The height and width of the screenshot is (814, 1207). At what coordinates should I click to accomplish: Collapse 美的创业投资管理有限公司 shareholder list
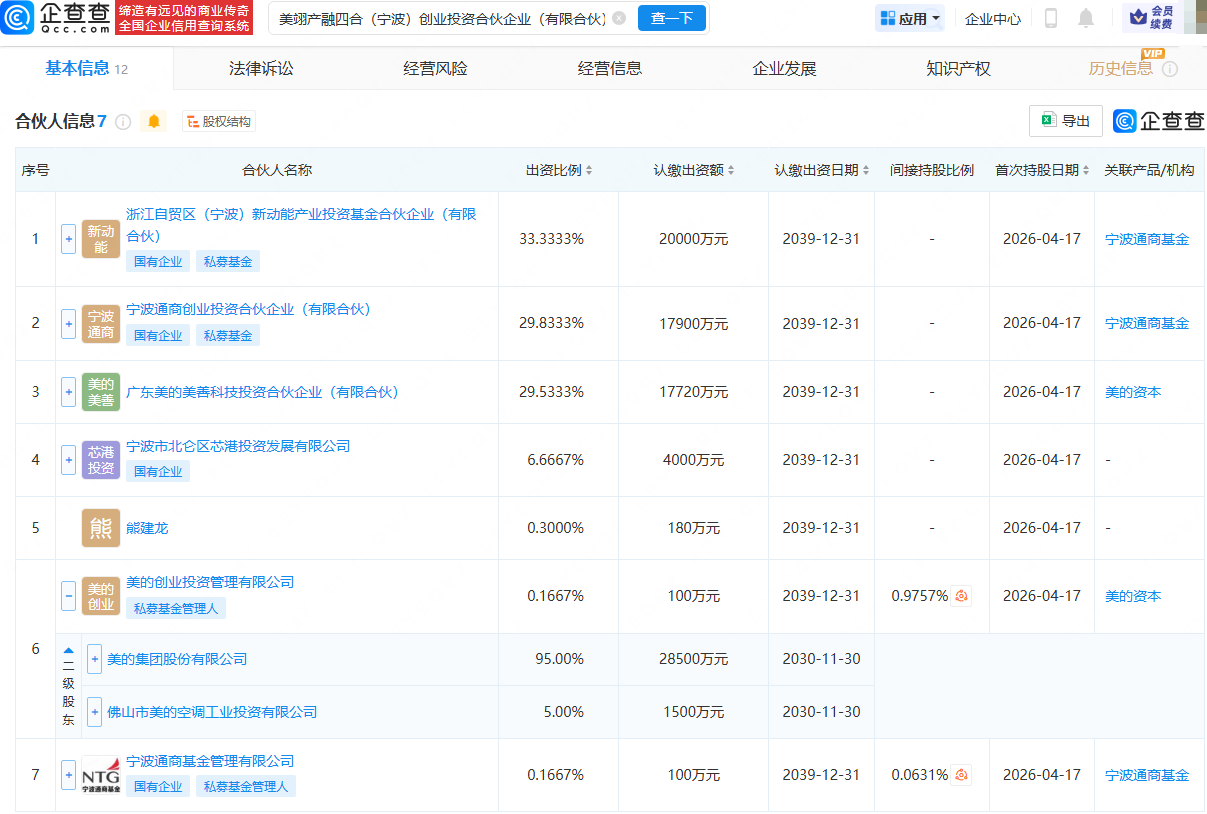click(68, 596)
